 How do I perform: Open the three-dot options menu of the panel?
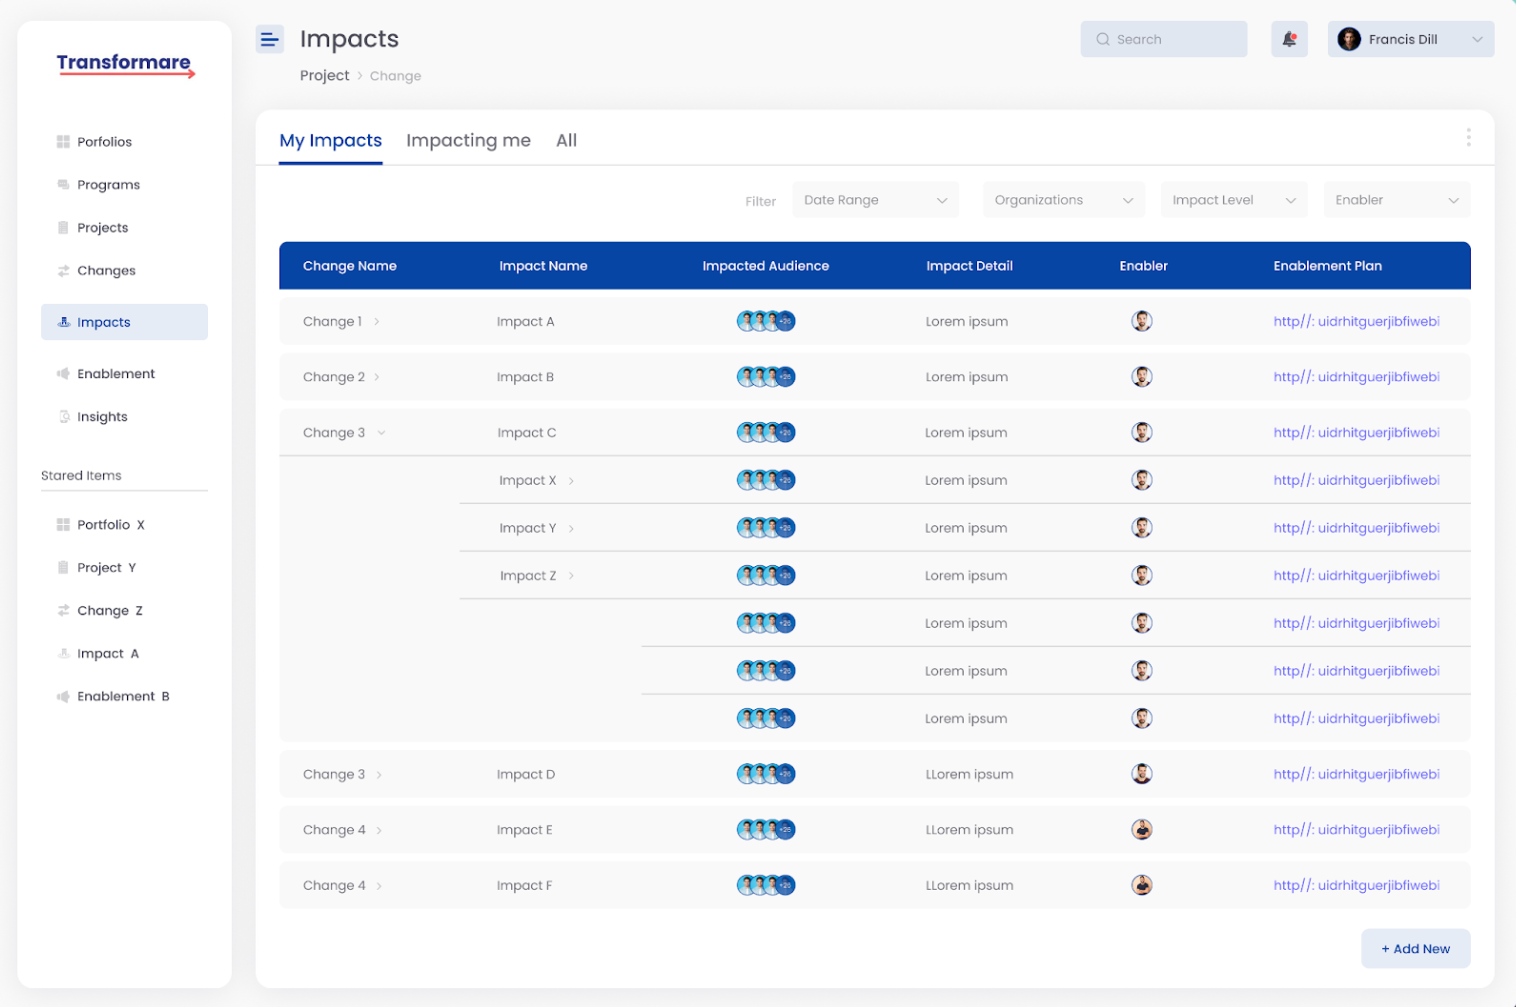click(x=1468, y=137)
